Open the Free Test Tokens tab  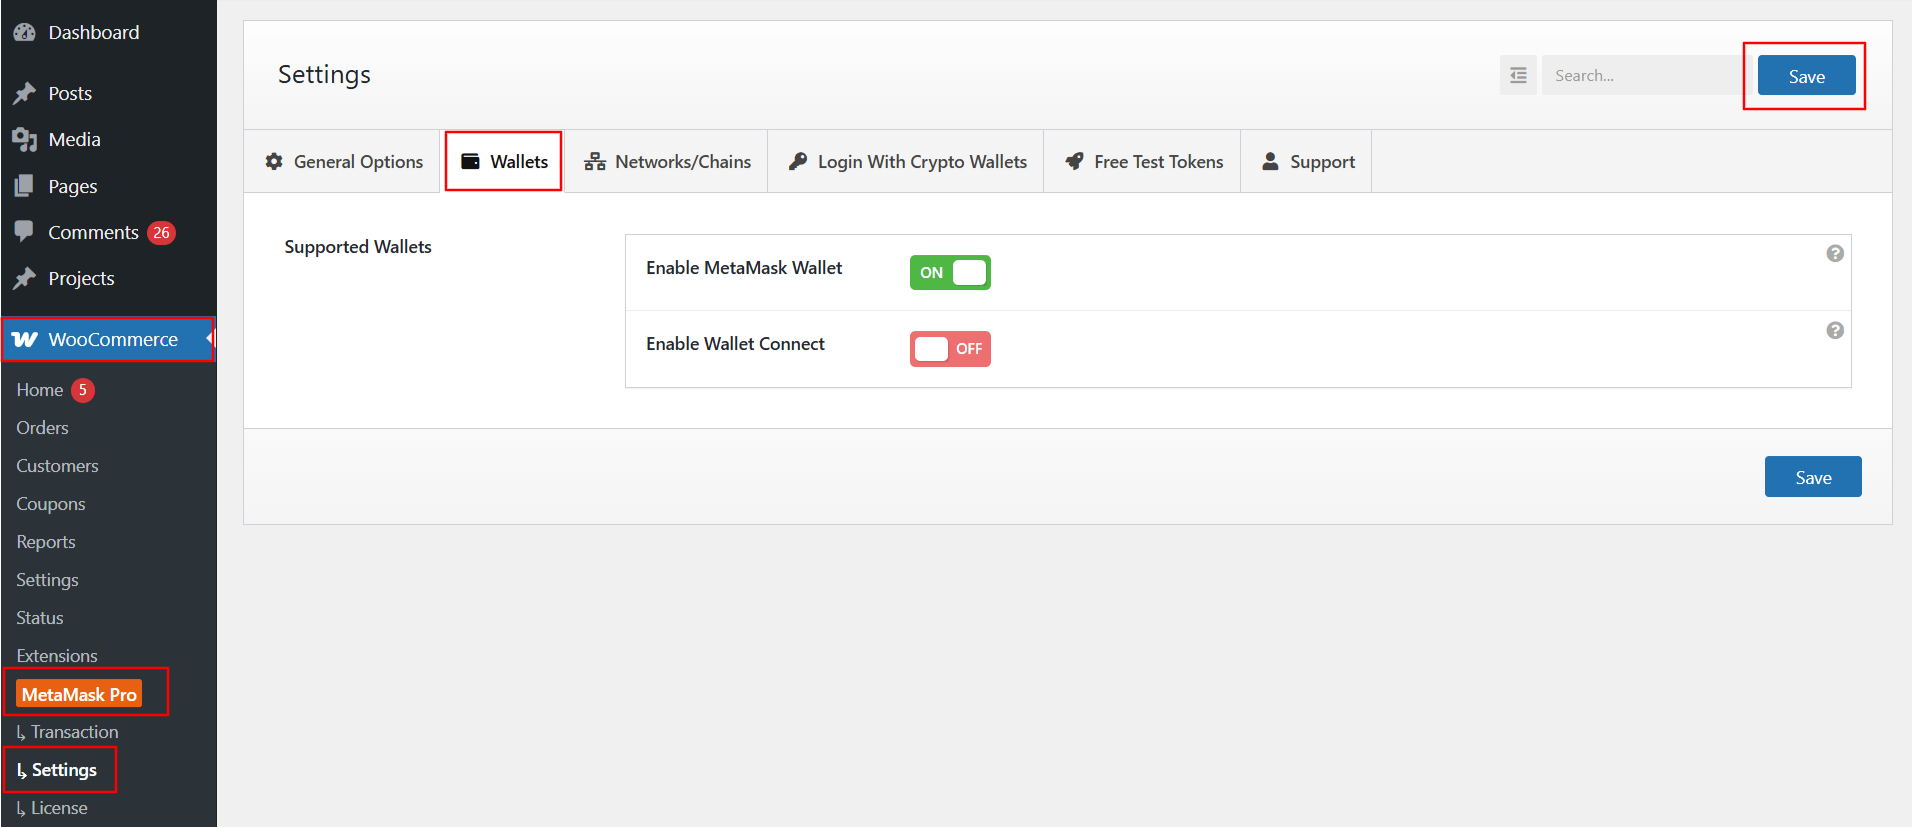[x=1143, y=161]
